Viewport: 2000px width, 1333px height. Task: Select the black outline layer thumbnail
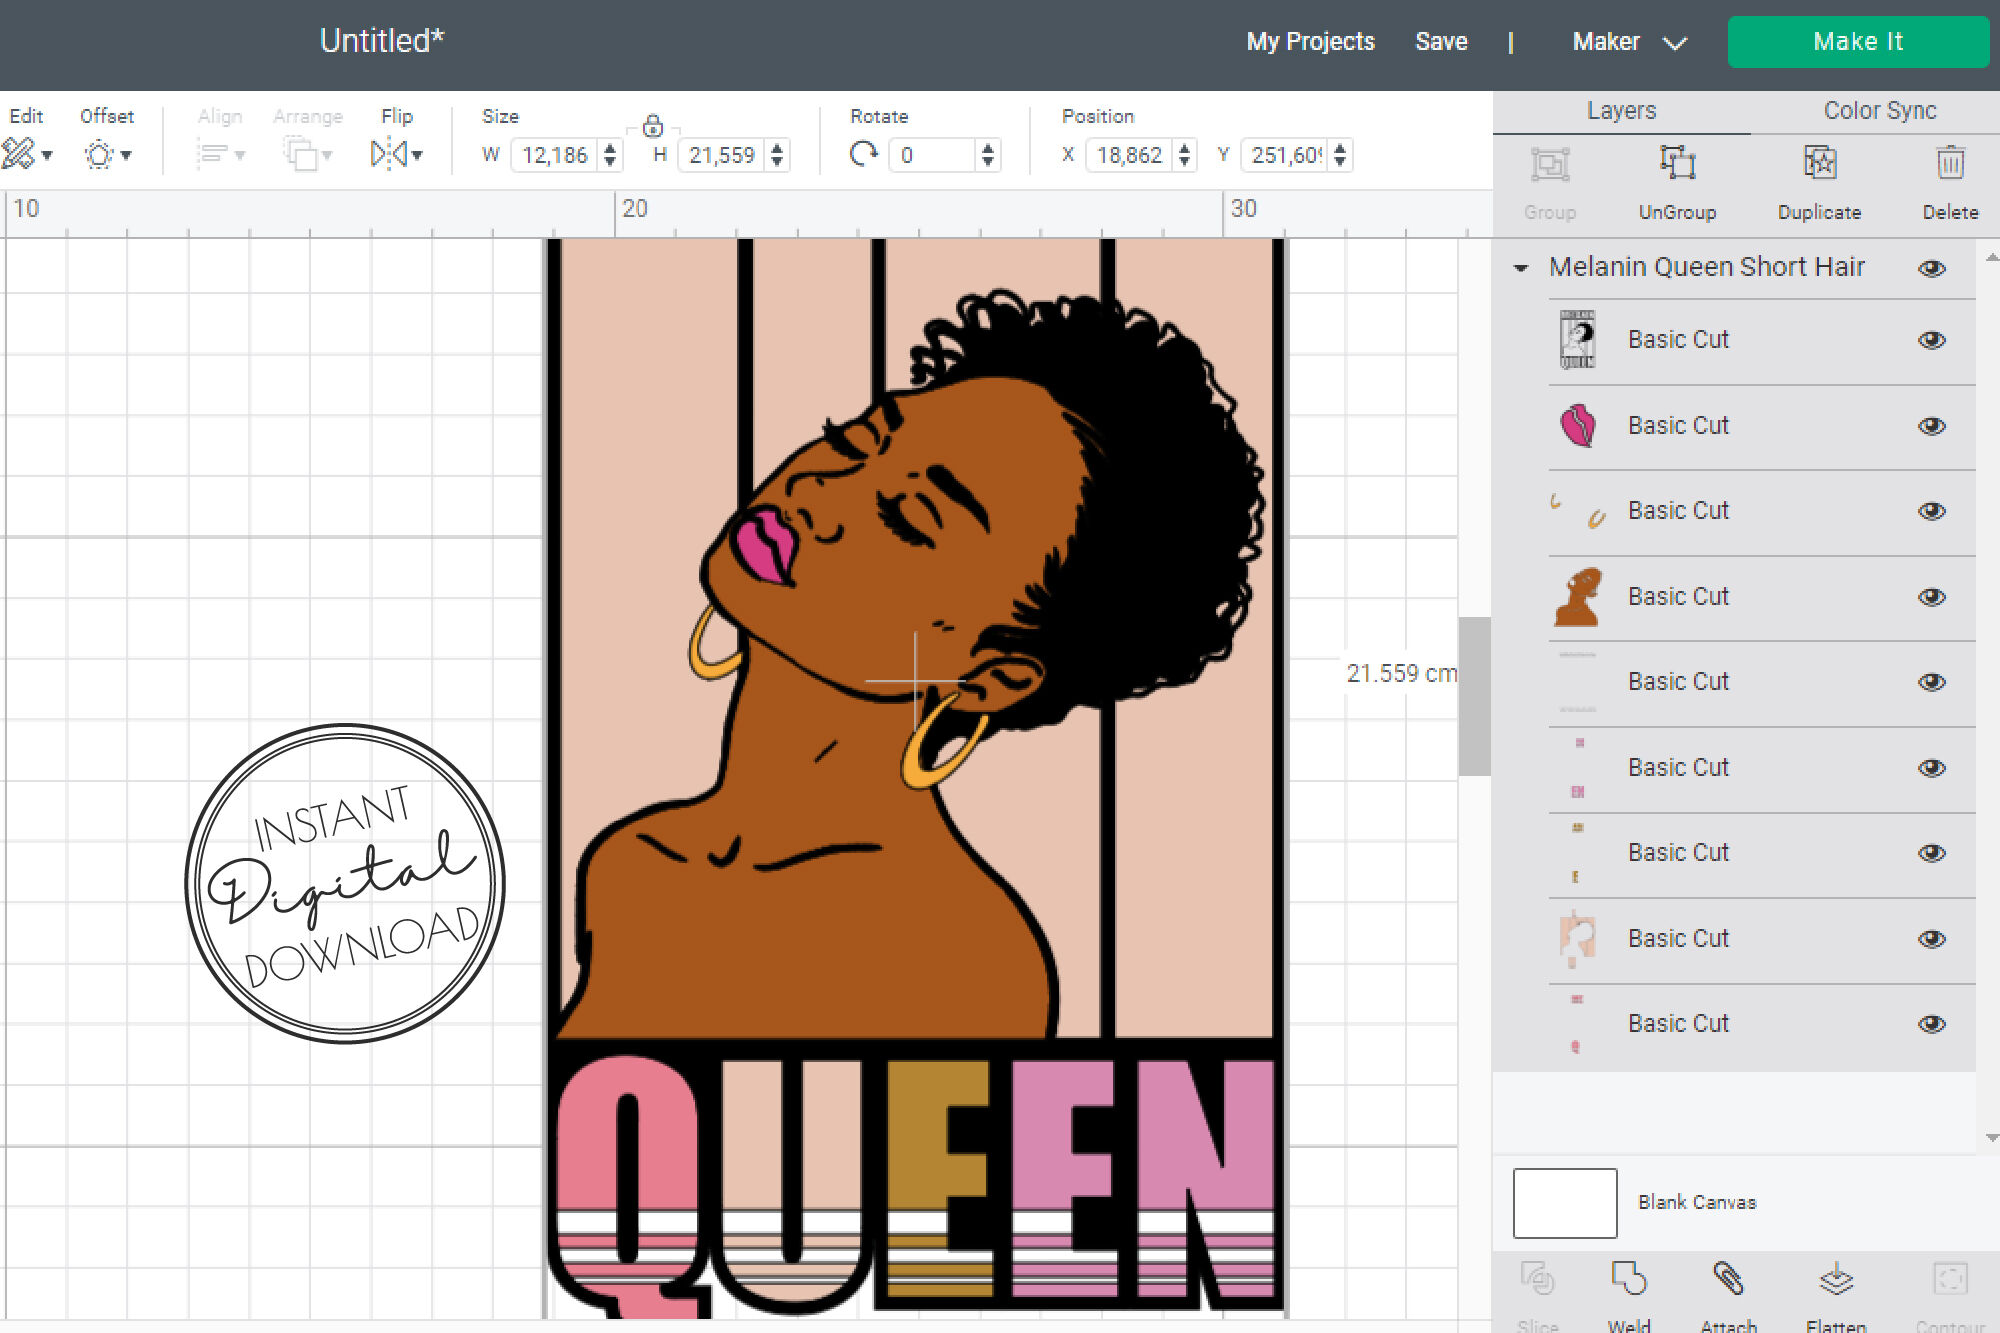1578,340
